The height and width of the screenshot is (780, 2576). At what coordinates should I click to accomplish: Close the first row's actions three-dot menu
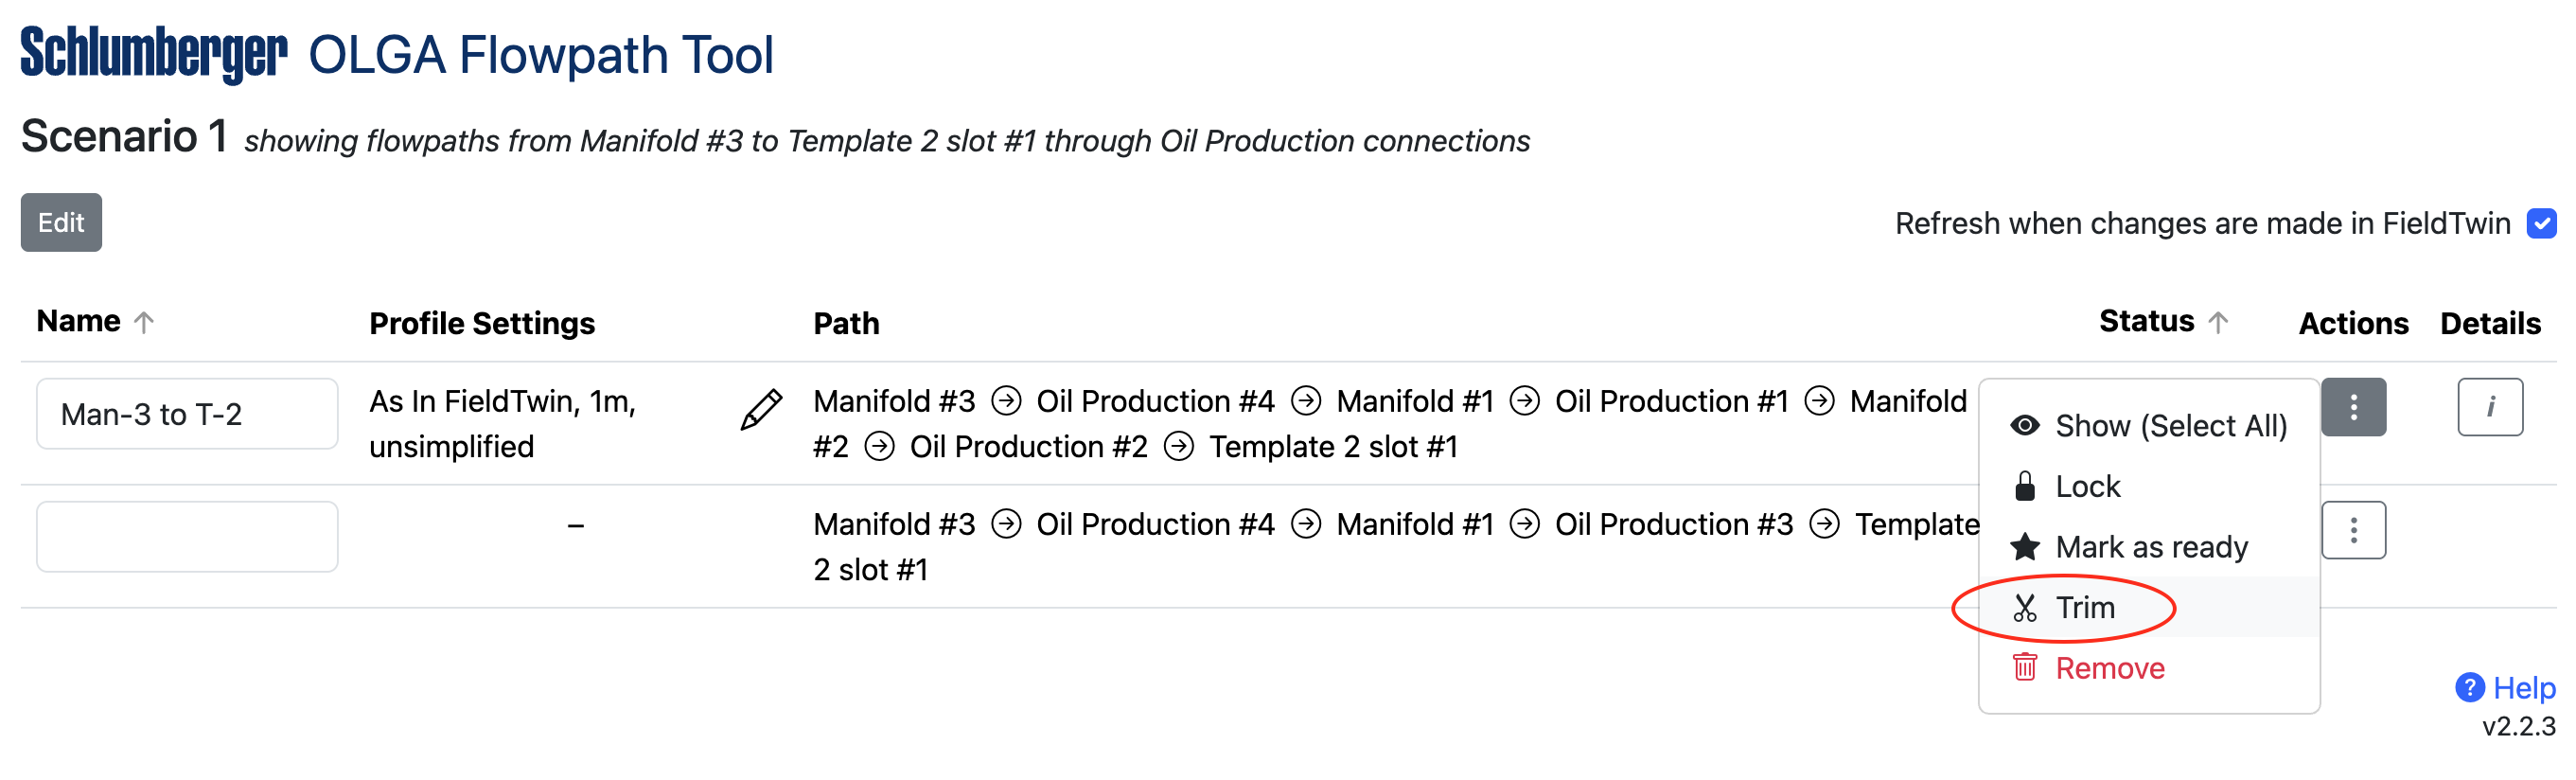[2353, 407]
